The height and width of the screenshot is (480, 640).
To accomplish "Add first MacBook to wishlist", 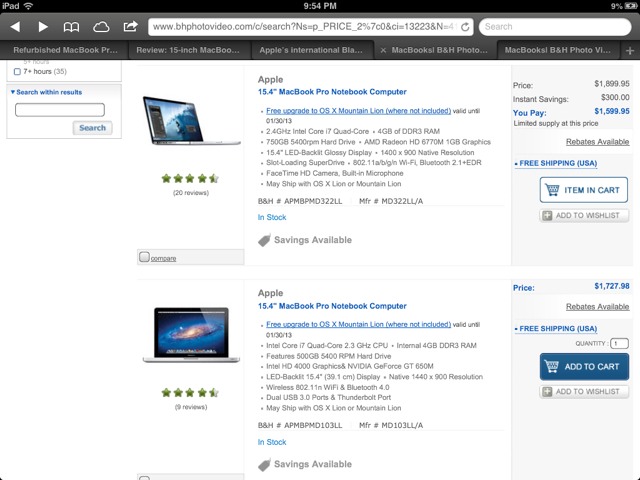I will coord(584,215).
